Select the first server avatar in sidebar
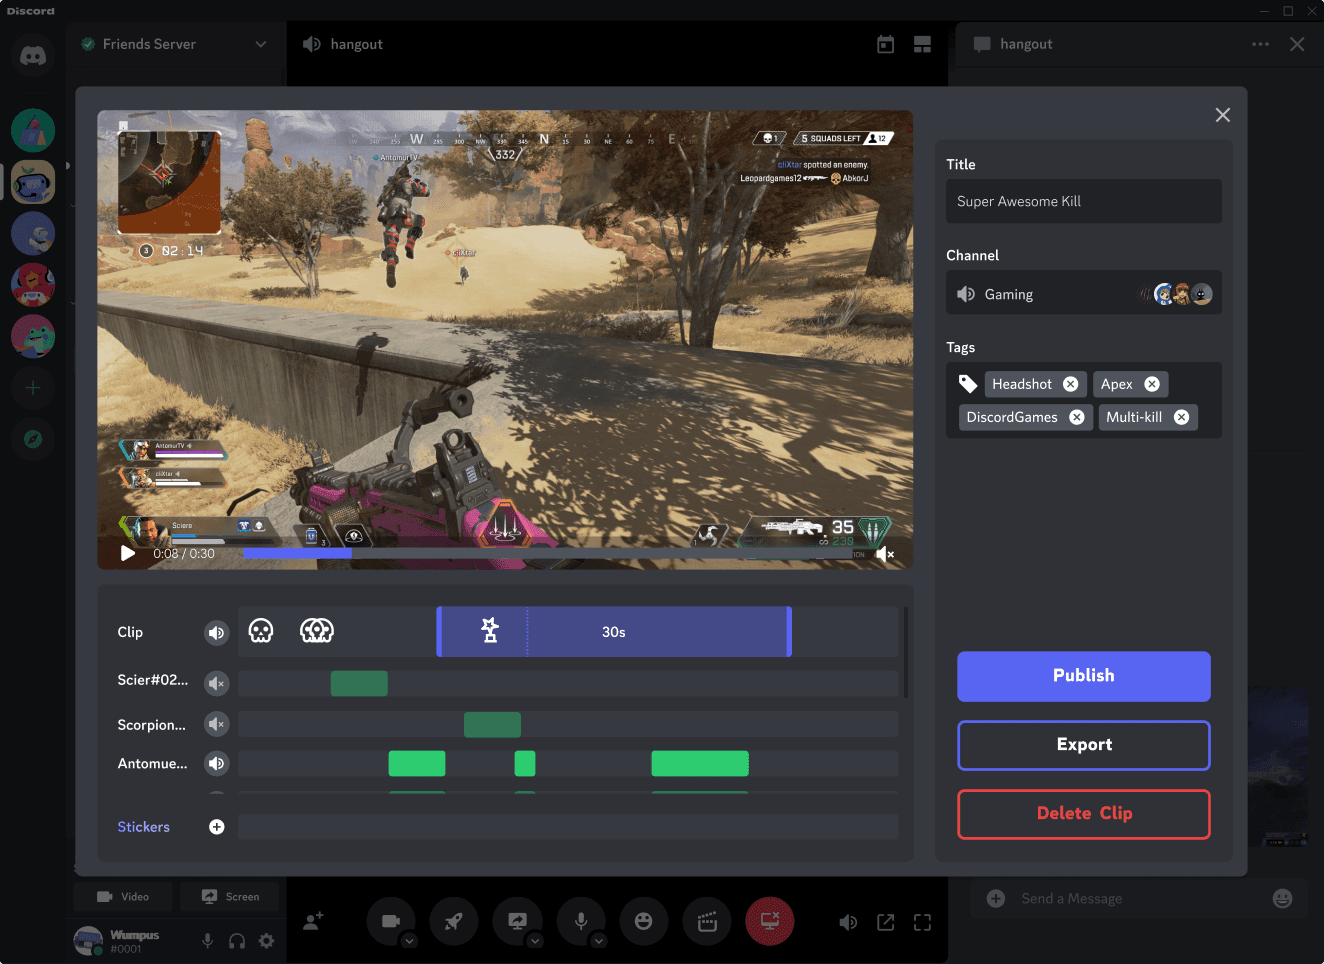 [x=33, y=130]
